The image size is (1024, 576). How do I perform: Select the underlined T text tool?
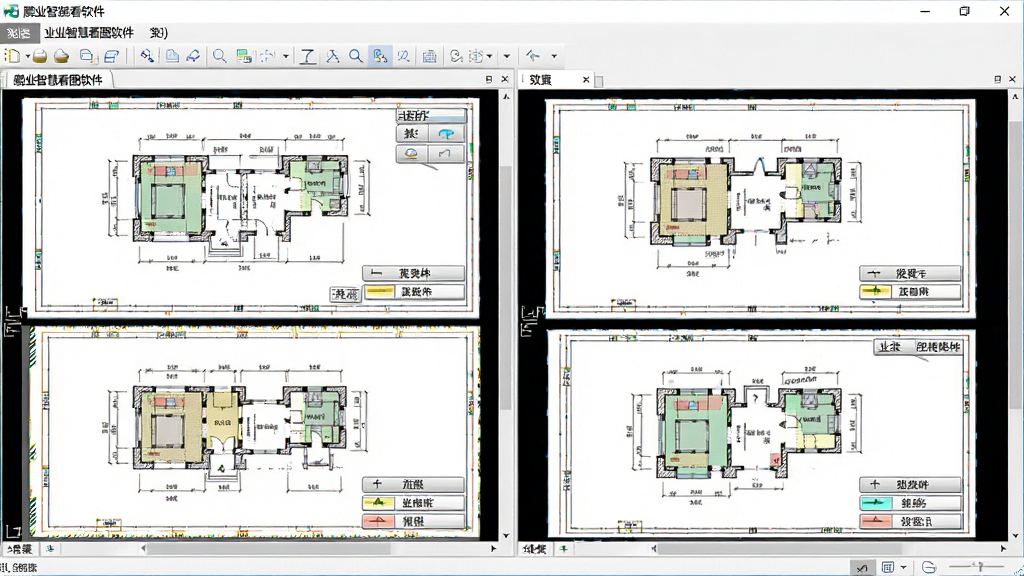[x=307, y=56]
